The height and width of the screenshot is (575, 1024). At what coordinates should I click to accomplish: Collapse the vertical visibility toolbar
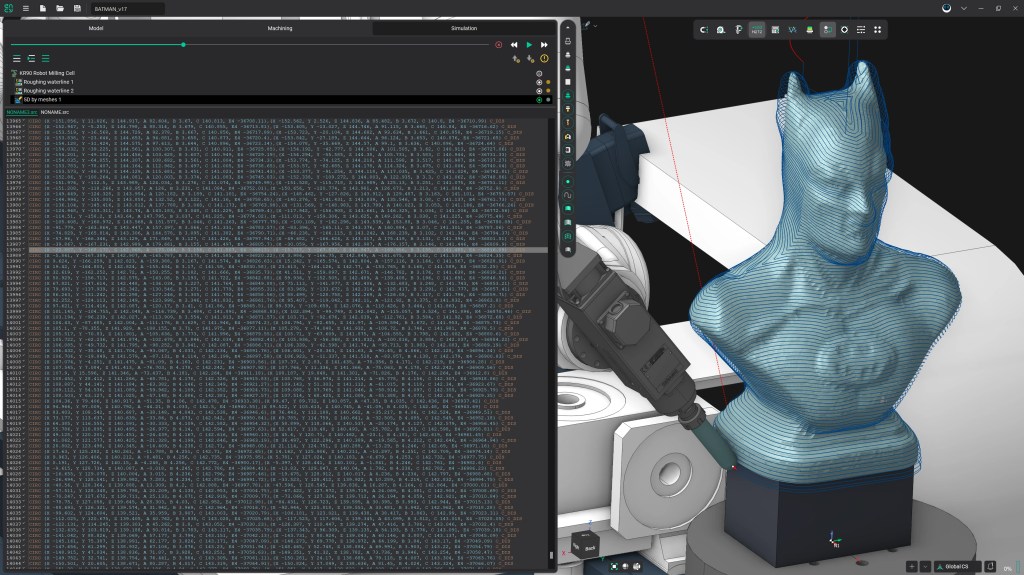coord(568,27)
